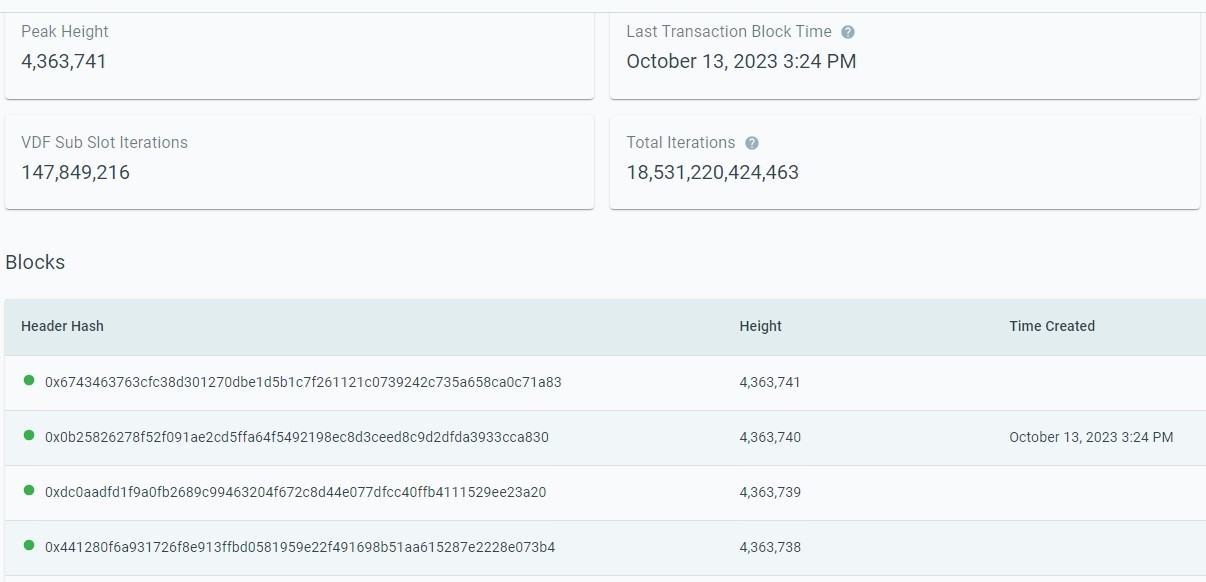Sort blocks by the Height column
1206x582 pixels.
pyautogui.click(x=760, y=326)
